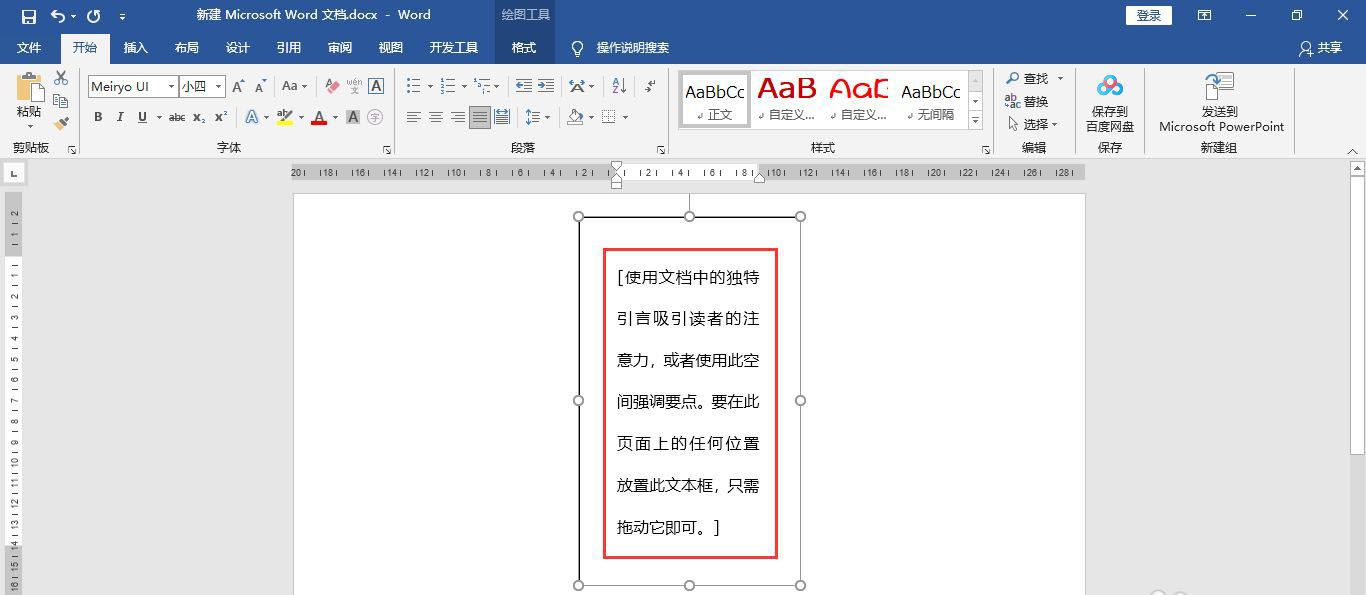Toggle center paragraph alignment

(x=435, y=117)
